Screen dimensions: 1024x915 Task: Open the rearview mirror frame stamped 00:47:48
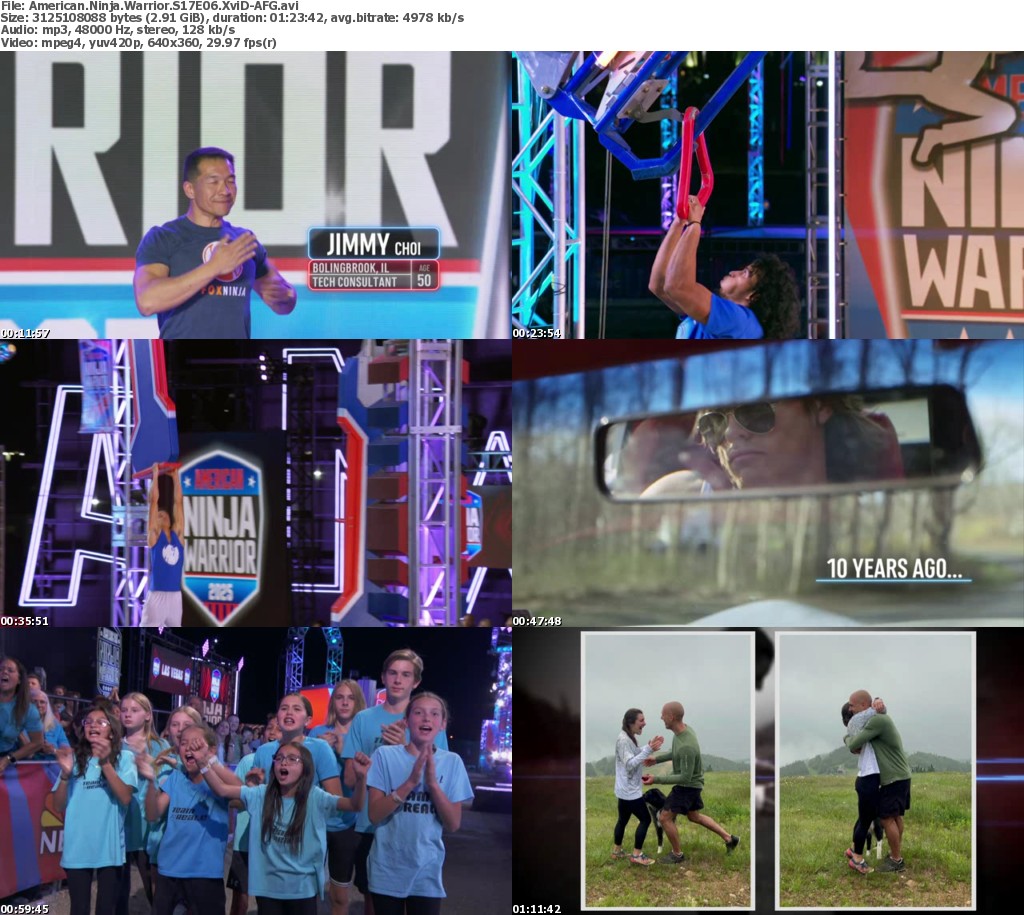point(768,483)
